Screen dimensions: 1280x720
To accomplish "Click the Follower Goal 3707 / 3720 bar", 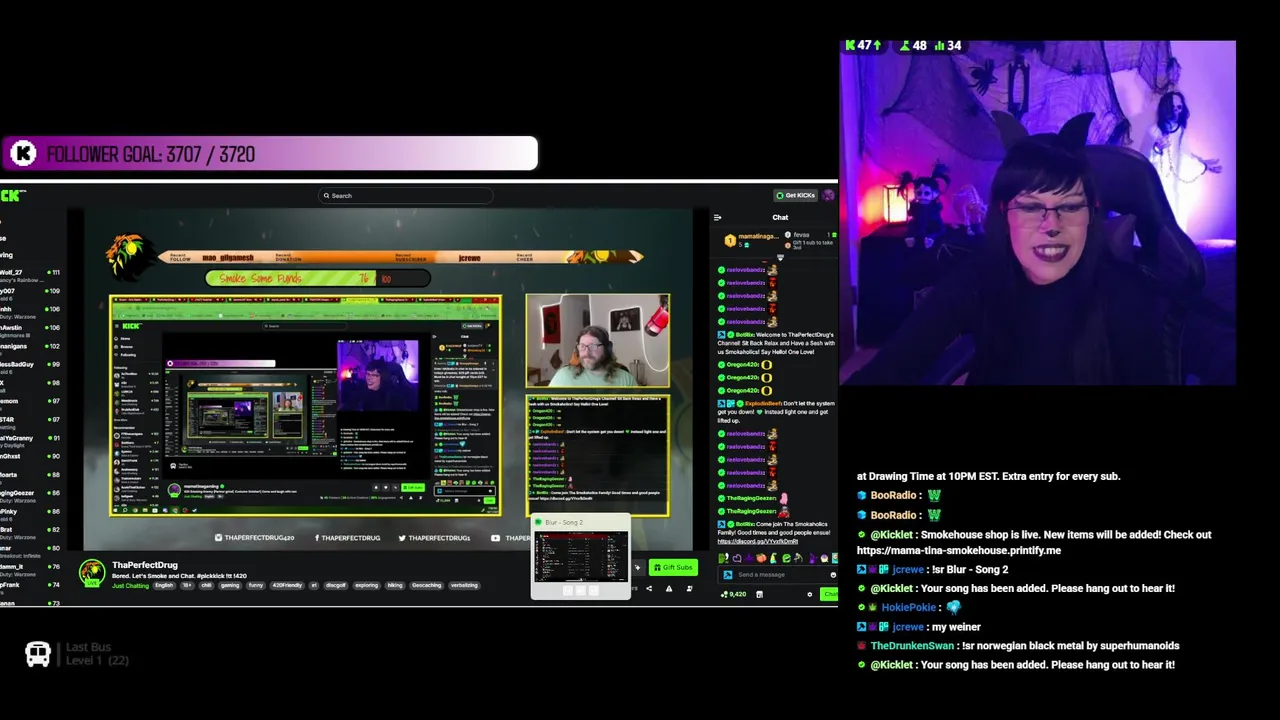I will point(269,154).
